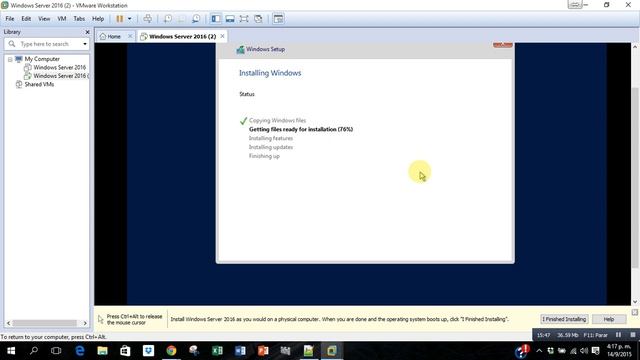Click the library search input field

[x=46, y=44]
